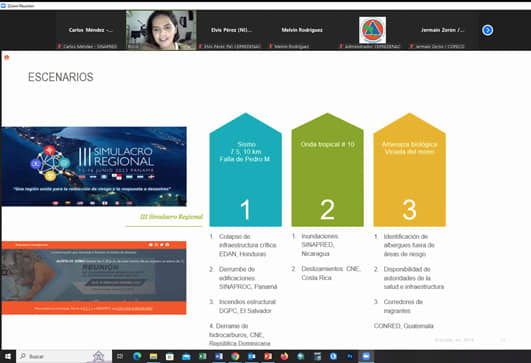This screenshot has height=363, width=531.
Task: Select Jermain Zorón participant tile
Action: pos(443,30)
